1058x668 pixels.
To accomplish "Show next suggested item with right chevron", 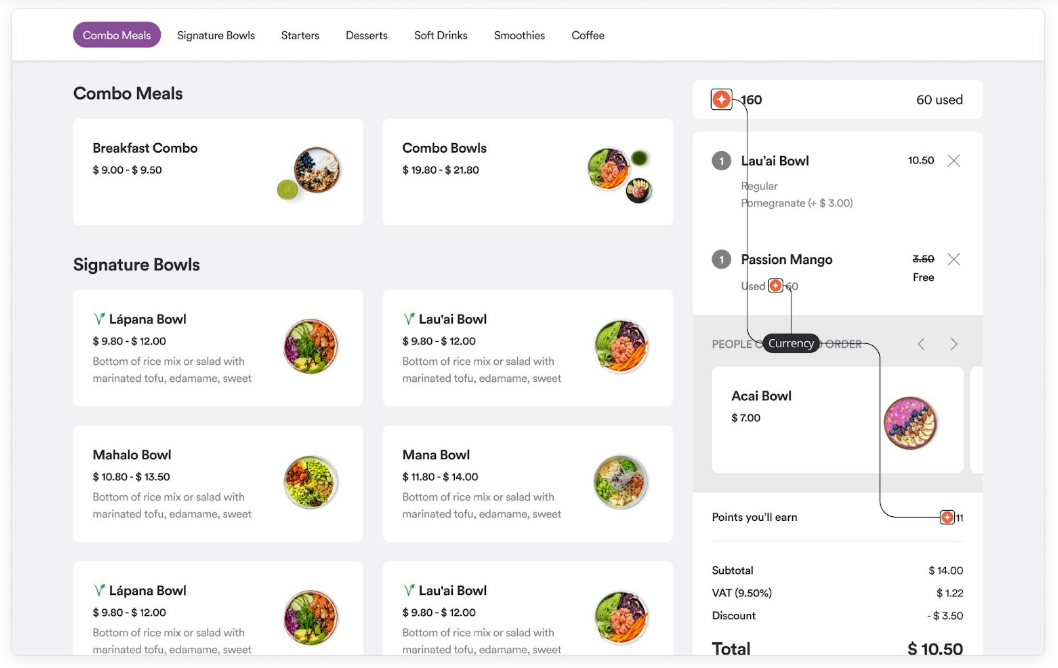I will point(954,344).
